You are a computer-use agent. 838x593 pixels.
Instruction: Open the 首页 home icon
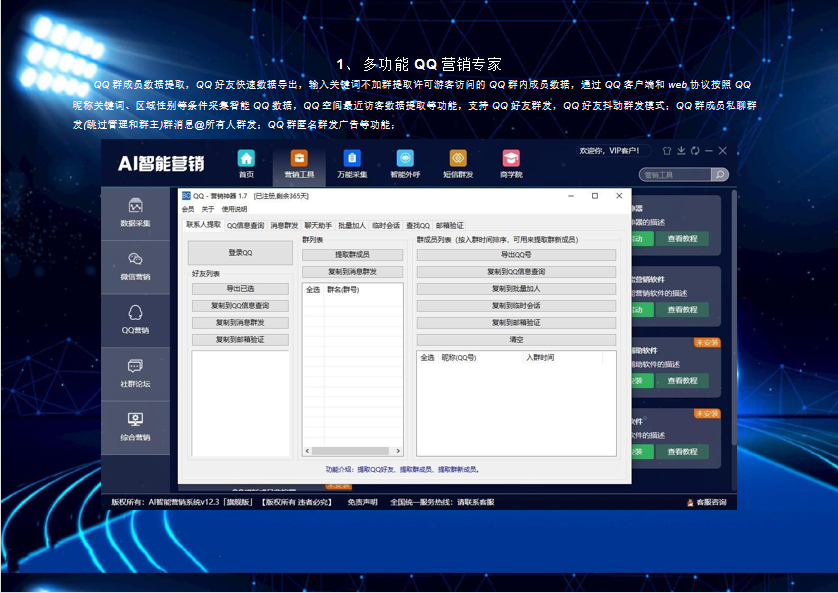[x=246, y=159]
